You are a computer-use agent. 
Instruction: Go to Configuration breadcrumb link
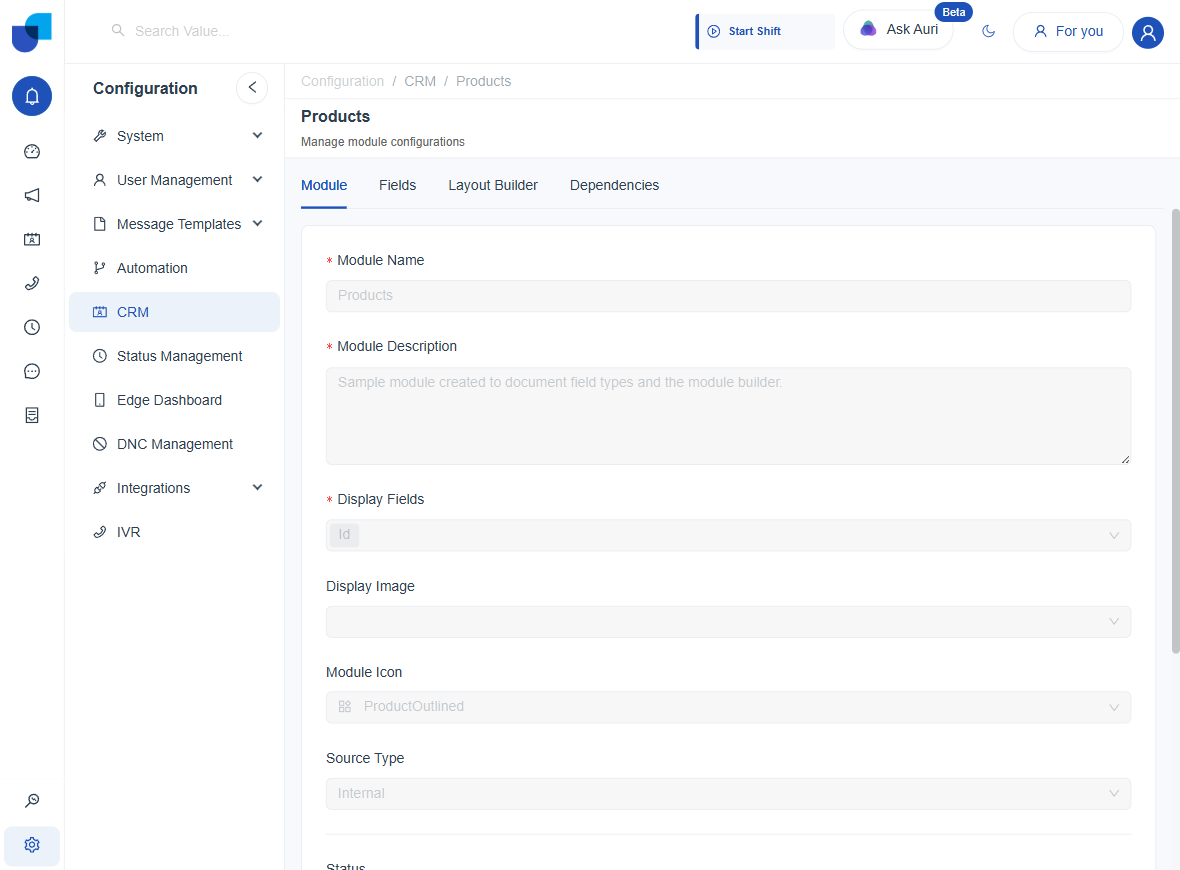(x=342, y=81)
